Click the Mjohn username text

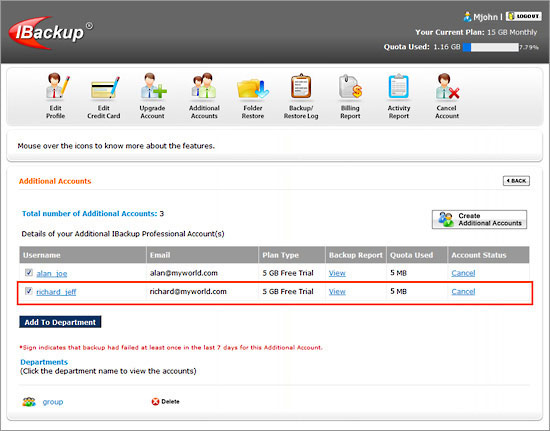(485, 17)
